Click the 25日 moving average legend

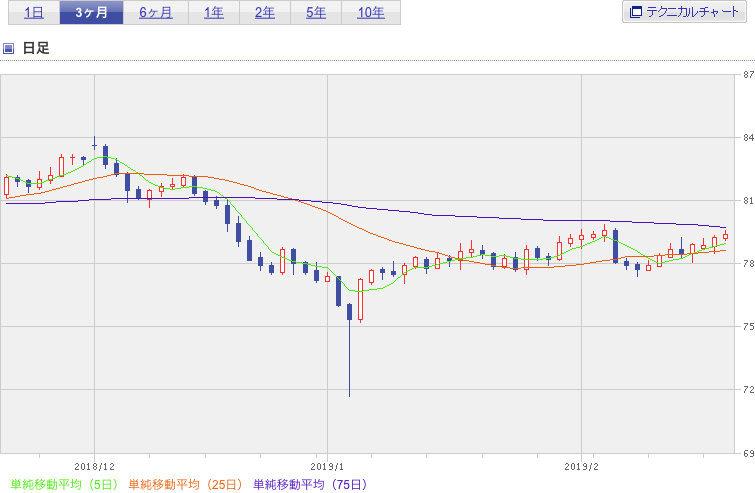point(185,484)
